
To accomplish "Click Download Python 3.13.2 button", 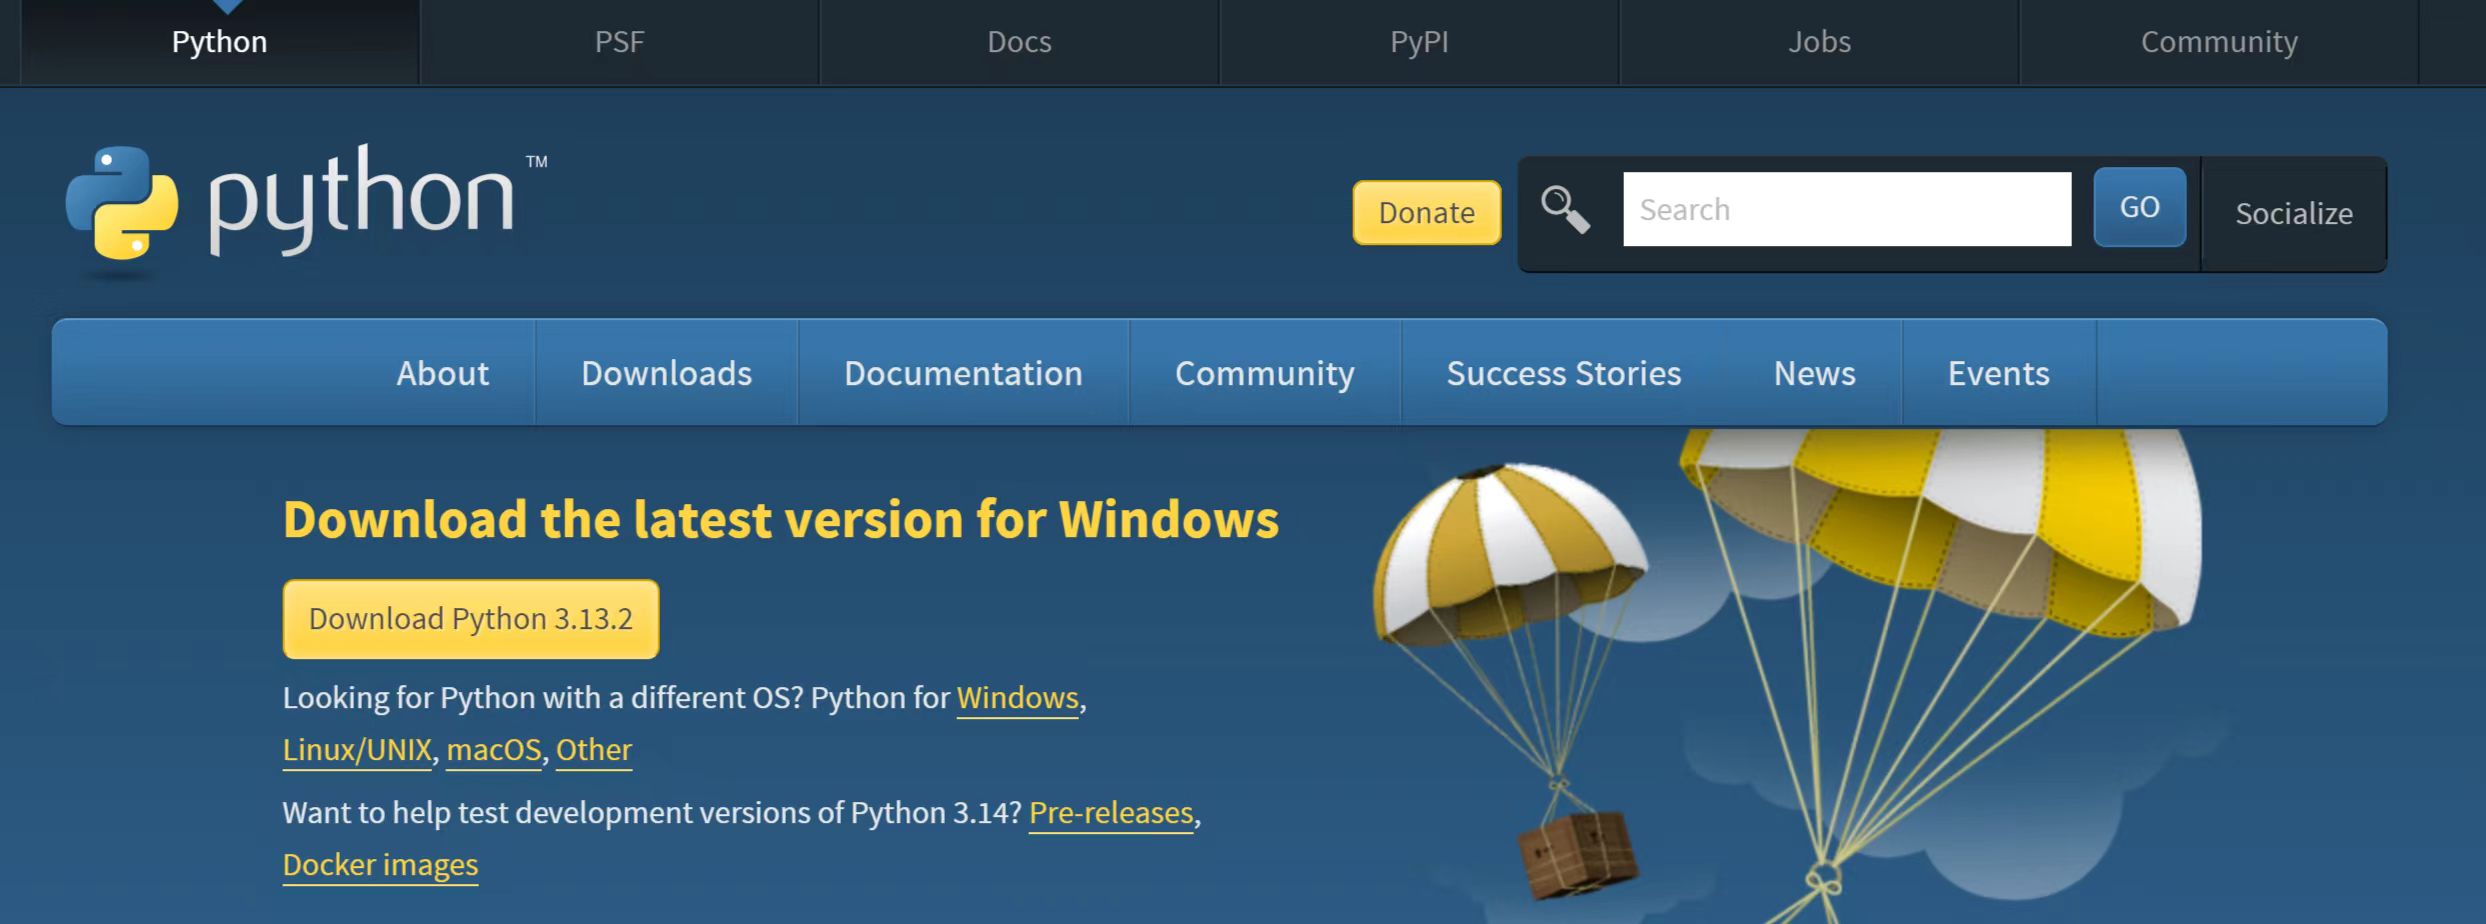I will click(471, 619).
